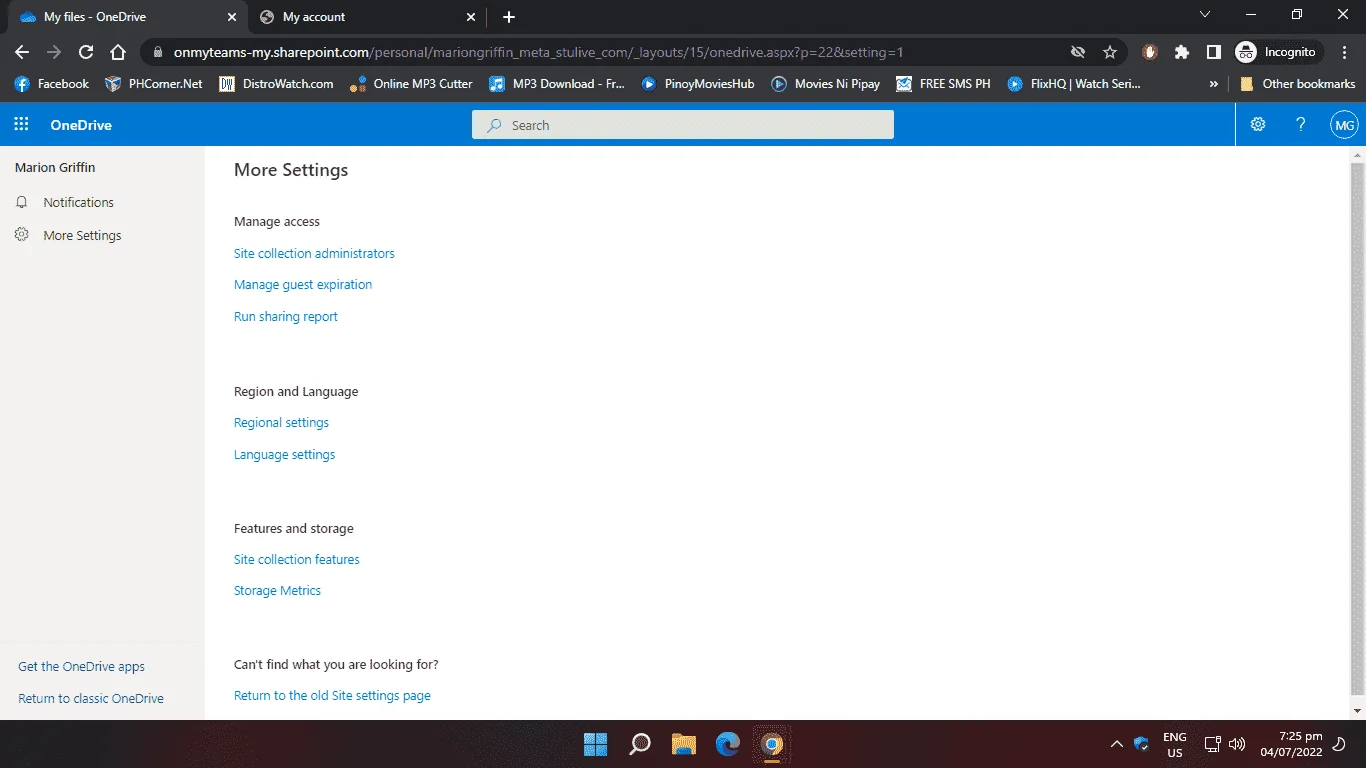Click the ENG US language indicator

[x=1175, y=744]
